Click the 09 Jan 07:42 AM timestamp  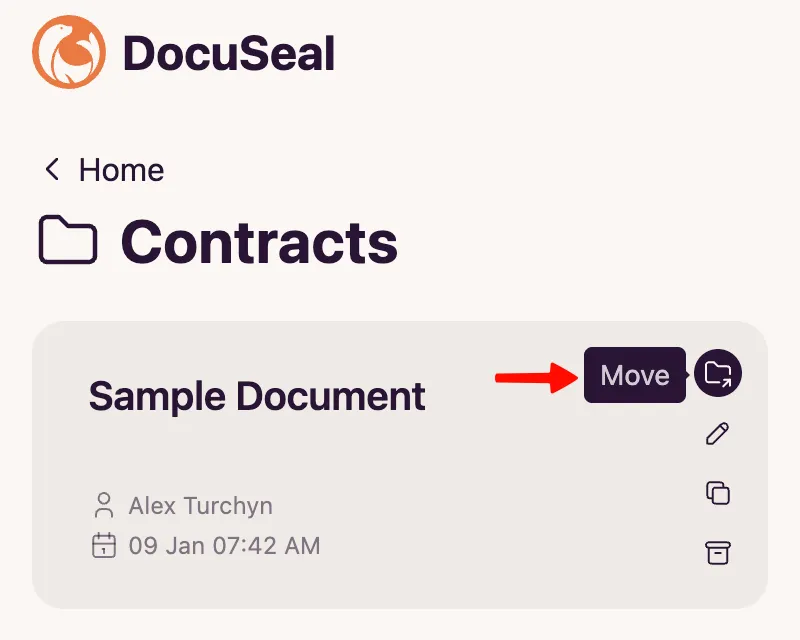pos(224,546)
